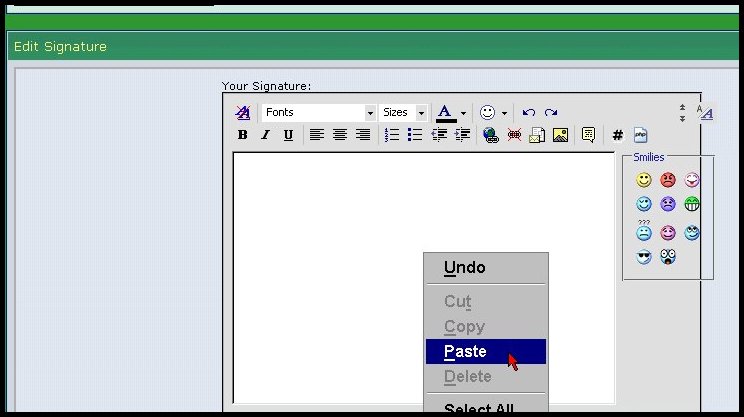The image size is (744, 417).
Task: Click the insert link globe icon
Action: (x=490, y=135)
